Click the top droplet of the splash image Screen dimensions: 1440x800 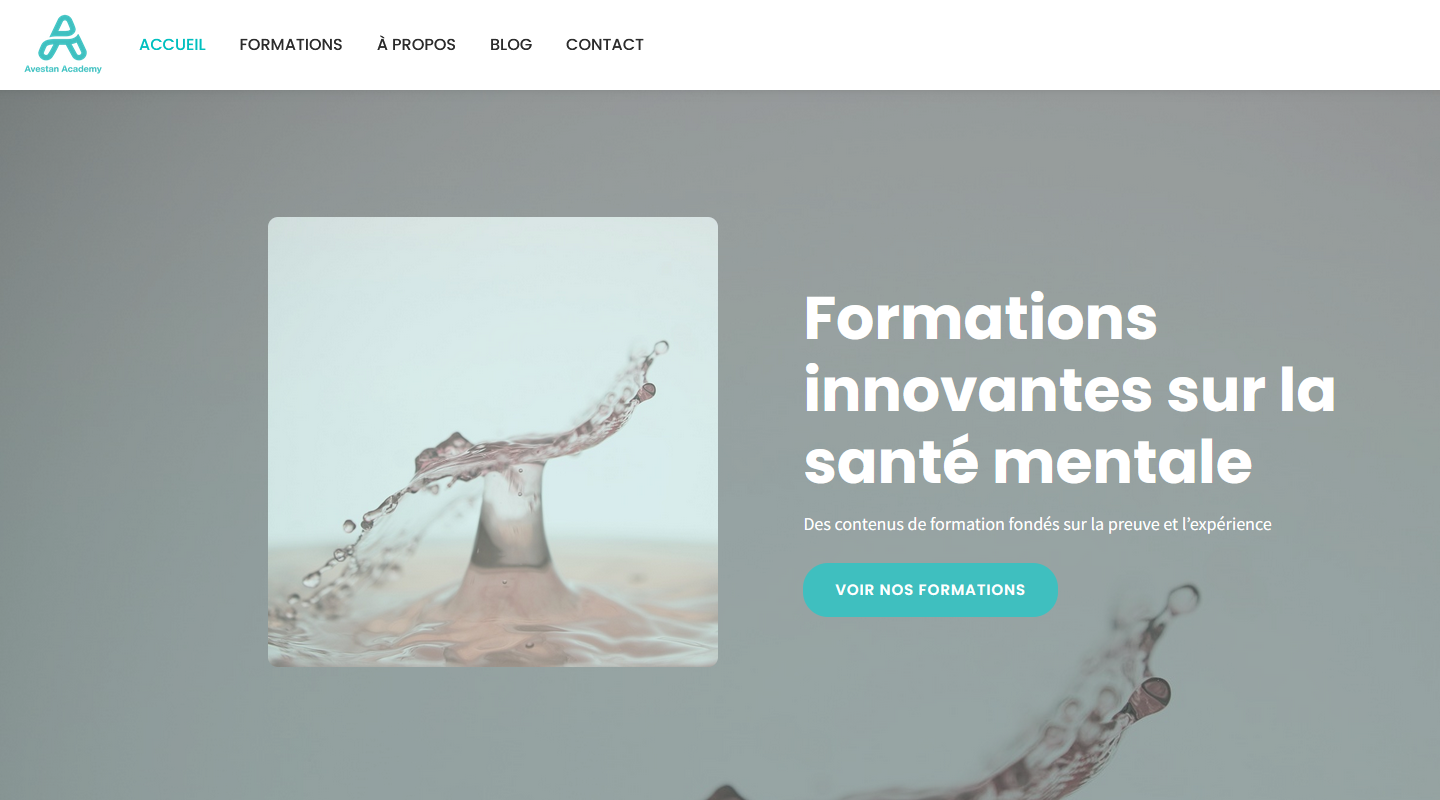[x=660, y=348]
